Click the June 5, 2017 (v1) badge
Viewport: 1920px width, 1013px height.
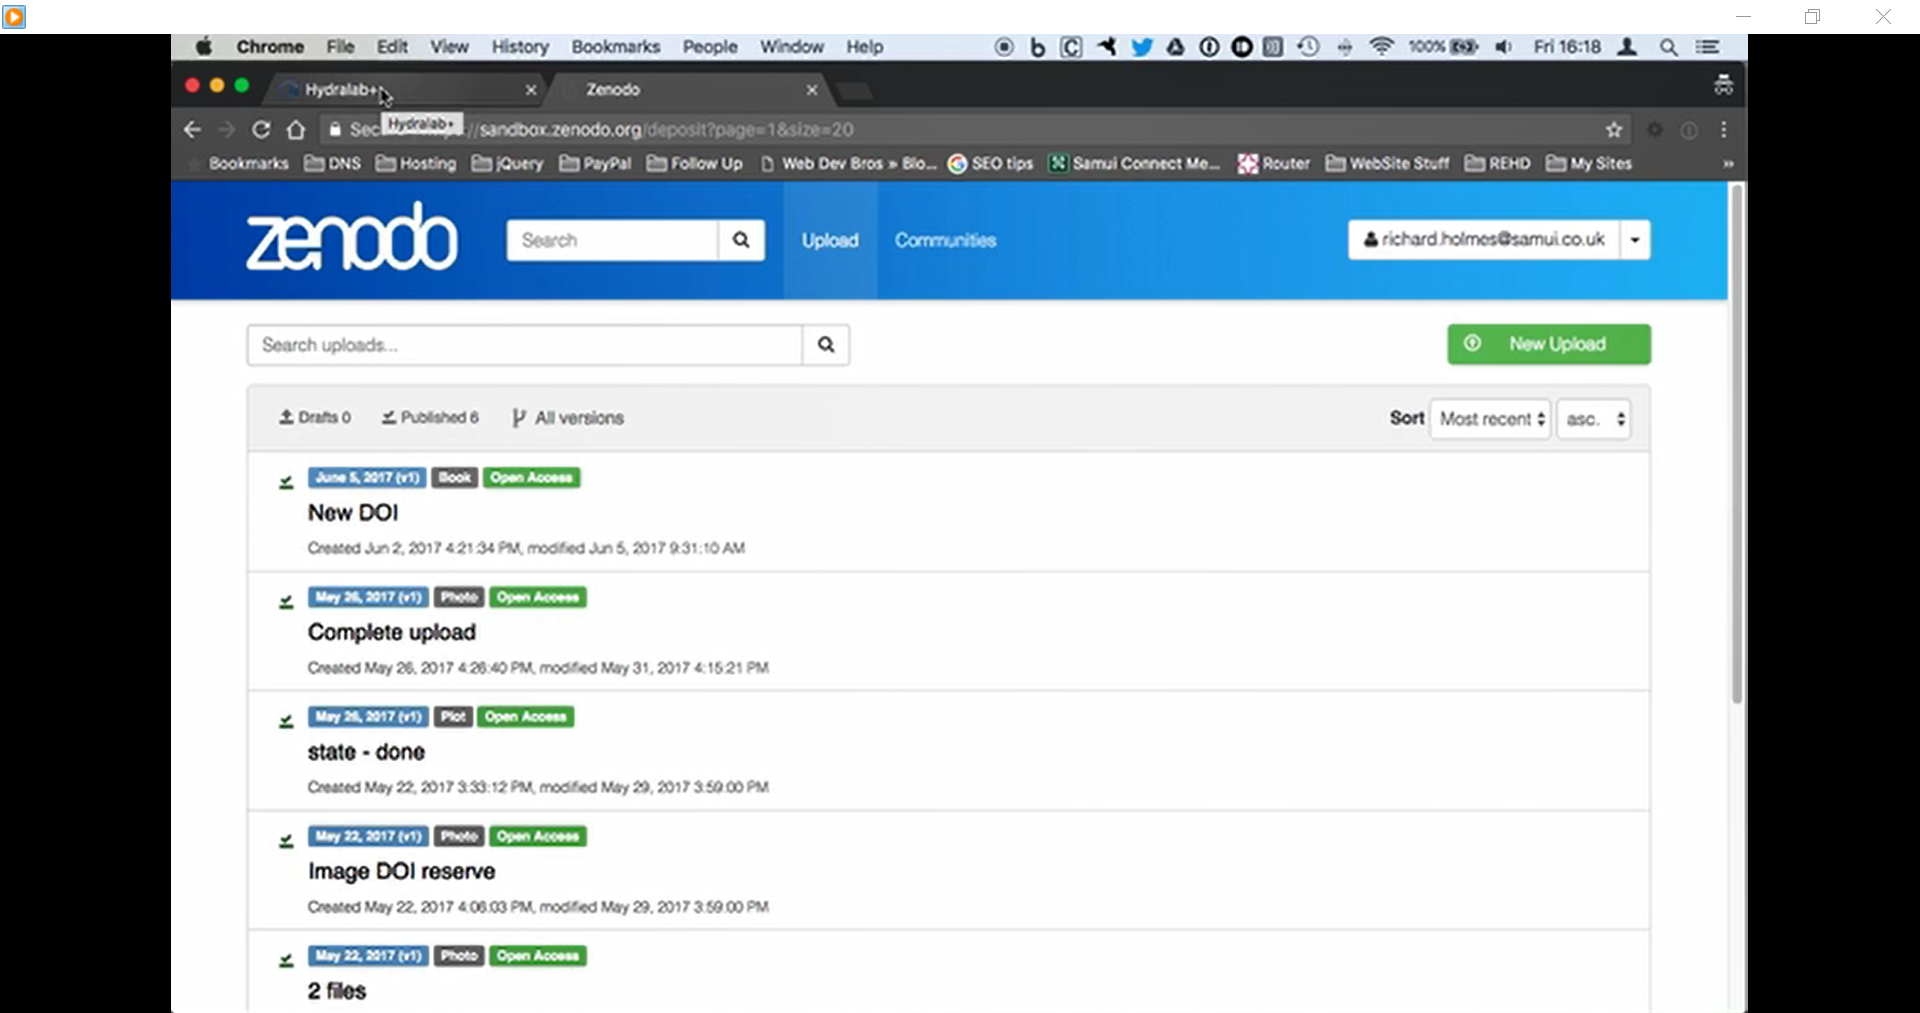click(x=367, y=478)
